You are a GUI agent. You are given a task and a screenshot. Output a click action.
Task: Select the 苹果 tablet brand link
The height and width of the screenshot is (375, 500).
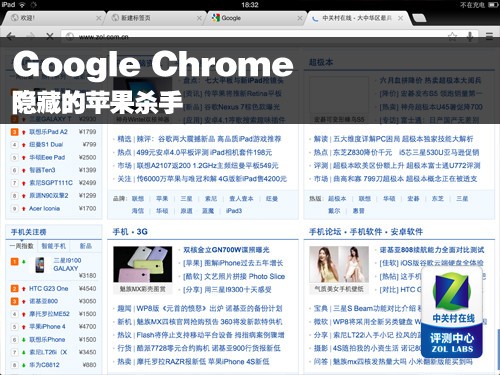tap(162, 199)
